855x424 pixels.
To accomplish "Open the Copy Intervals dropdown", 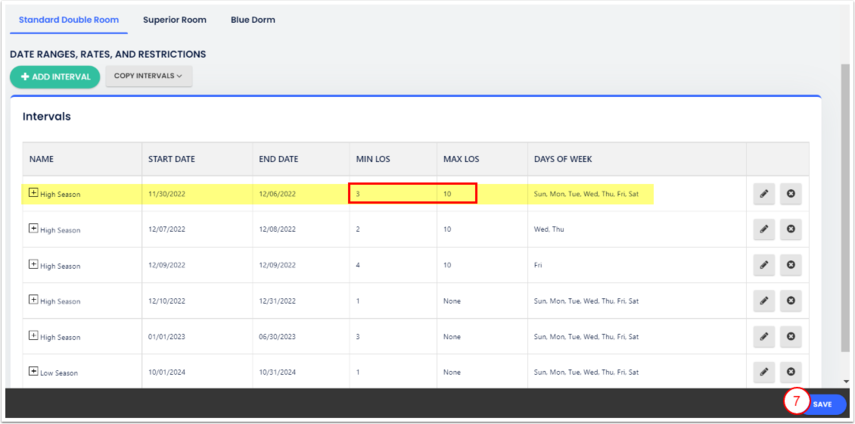I will point(148,76).
